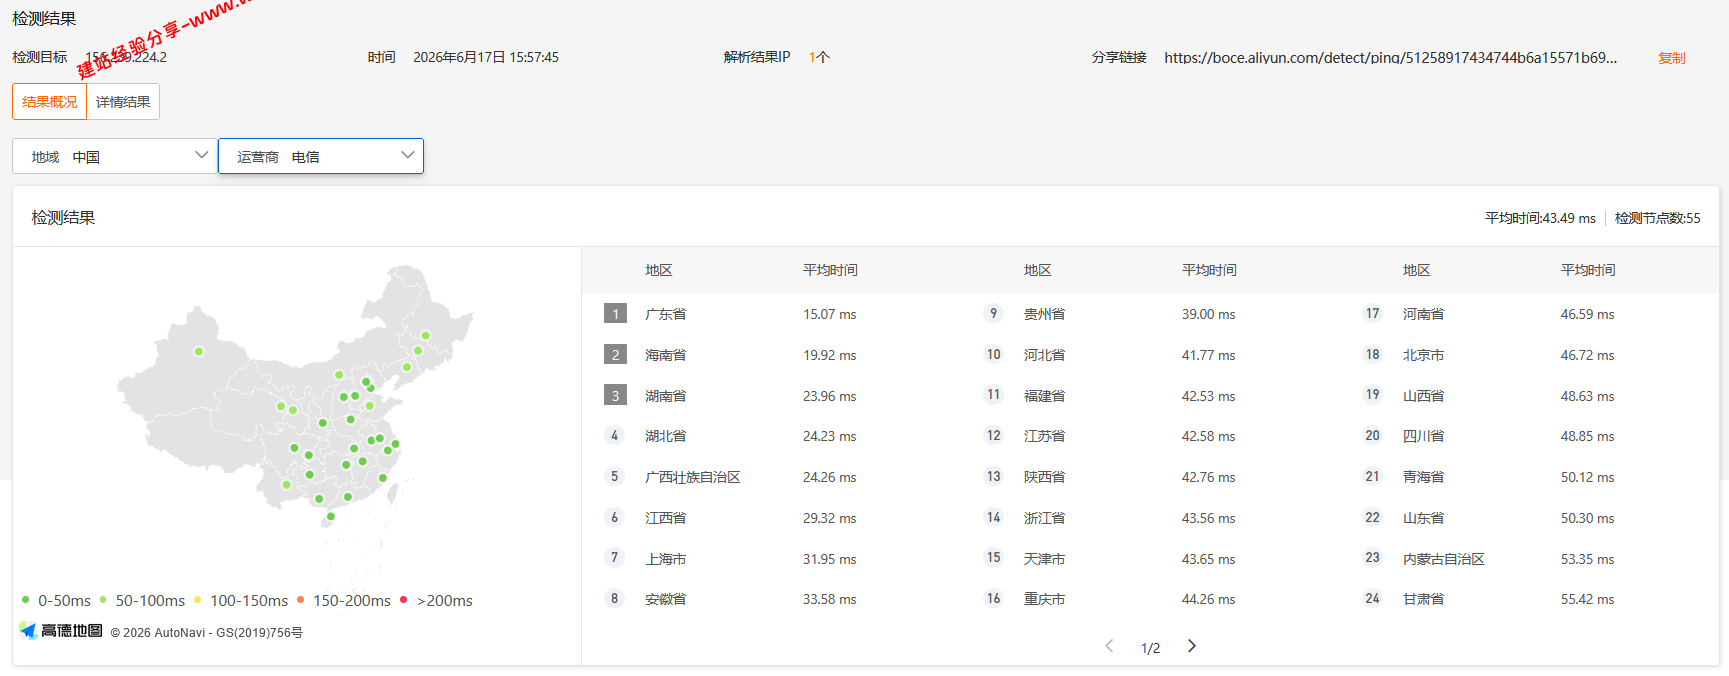Click the Xinjiang node dot on map
This screenshot has width=1729, height=676.
tap(199, 351)
